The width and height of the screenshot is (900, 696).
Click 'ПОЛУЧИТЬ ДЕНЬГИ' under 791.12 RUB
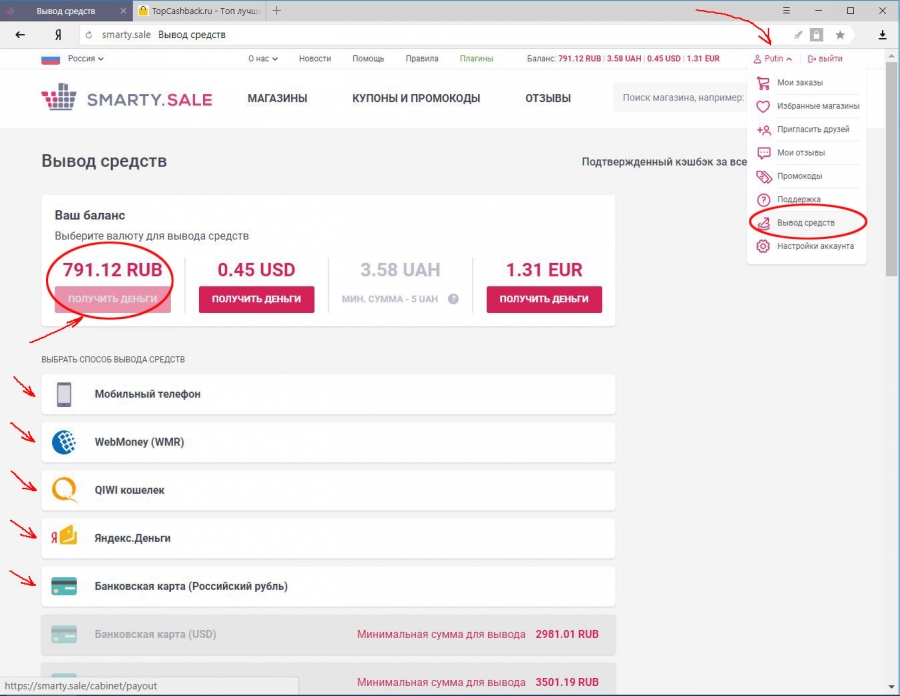pyautogui.click(x=112, y=299)
